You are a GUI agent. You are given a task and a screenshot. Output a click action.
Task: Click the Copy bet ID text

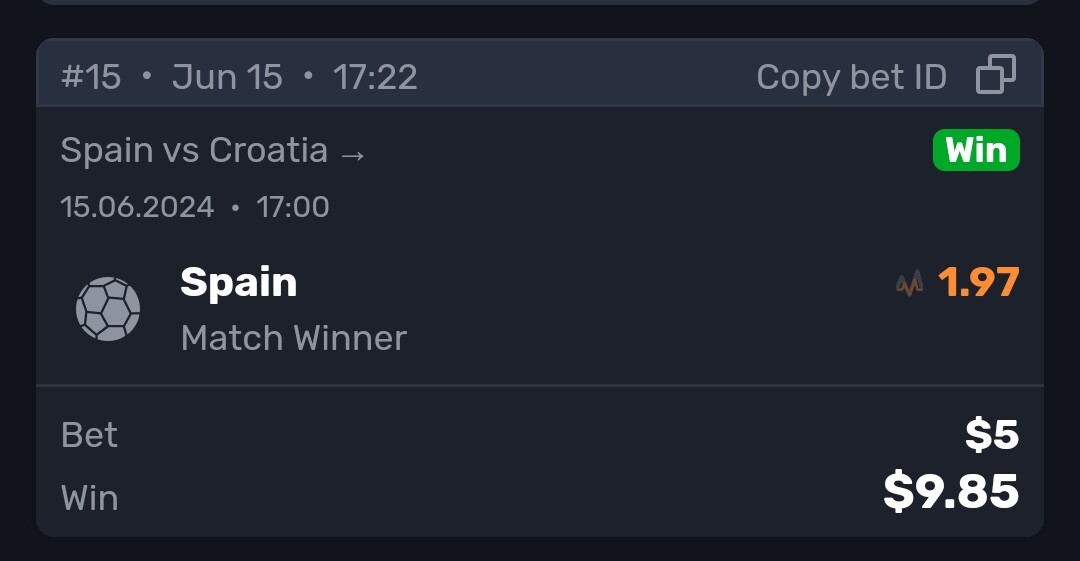click(x=851, y=76)
